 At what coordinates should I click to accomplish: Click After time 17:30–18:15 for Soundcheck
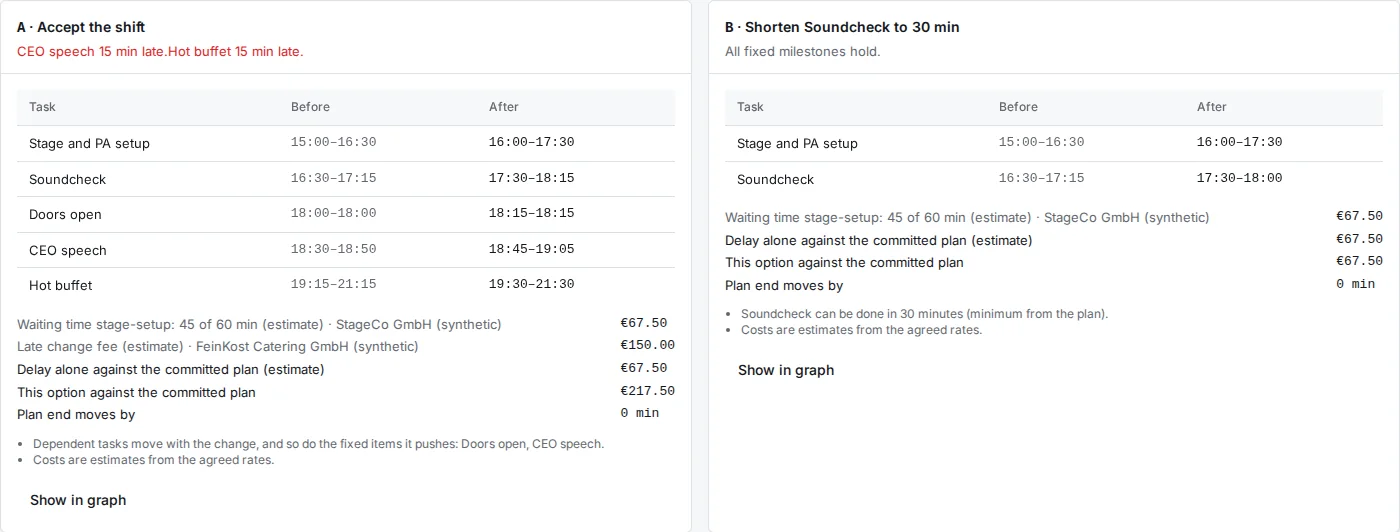(532, 178)
